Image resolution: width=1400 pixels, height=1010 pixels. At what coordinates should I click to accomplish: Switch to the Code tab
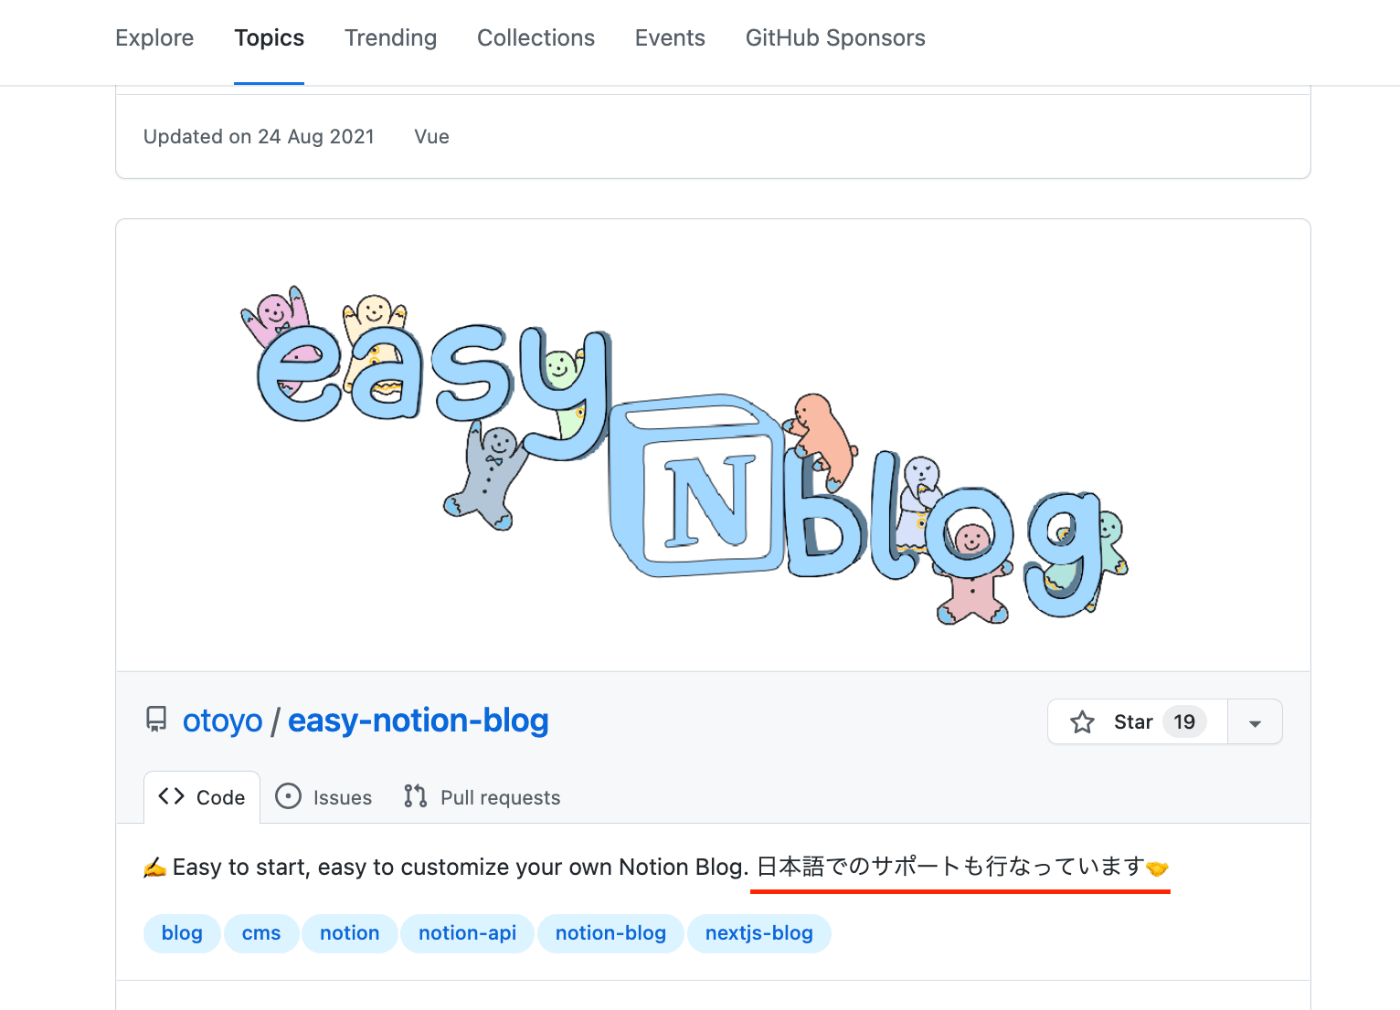[202, 797]
